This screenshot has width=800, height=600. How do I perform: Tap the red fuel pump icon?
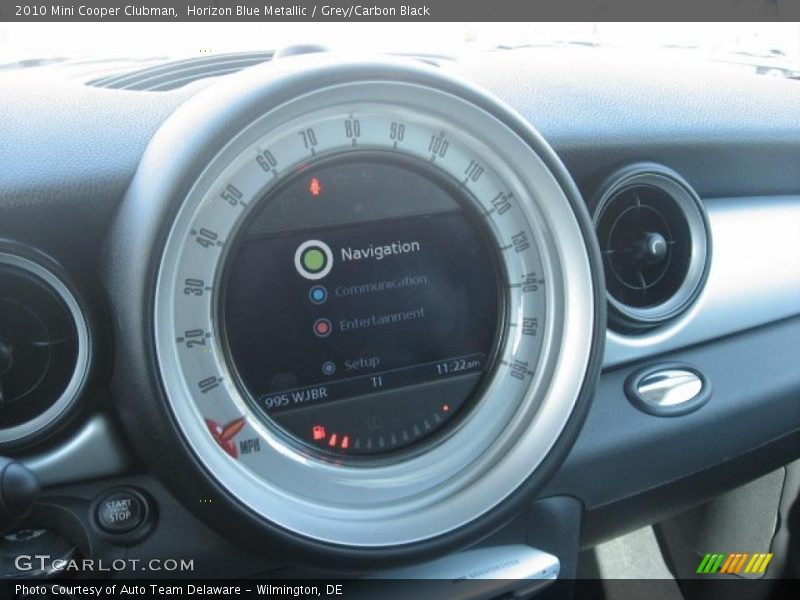[319, 433]
